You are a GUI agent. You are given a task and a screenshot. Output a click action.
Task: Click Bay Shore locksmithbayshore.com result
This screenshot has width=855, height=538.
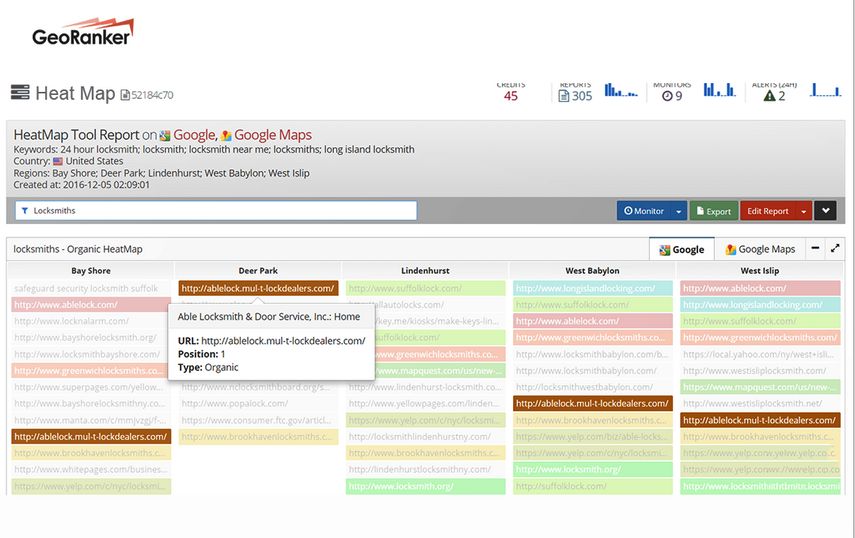point(91,354)
